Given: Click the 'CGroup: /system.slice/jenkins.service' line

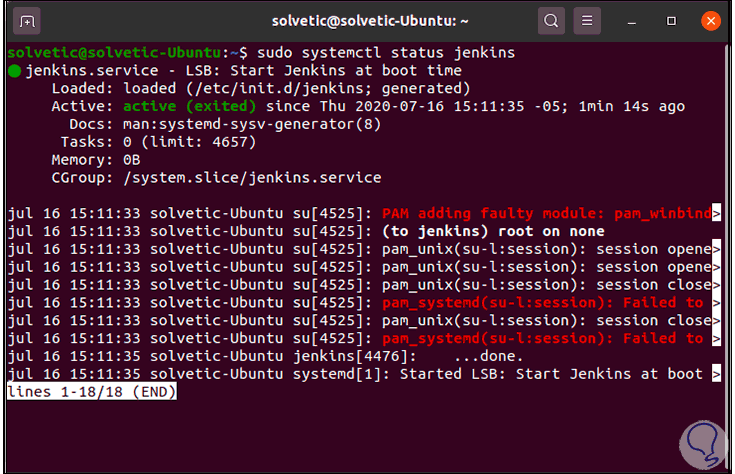Looking at the screenshot, I should coord(216,178).
